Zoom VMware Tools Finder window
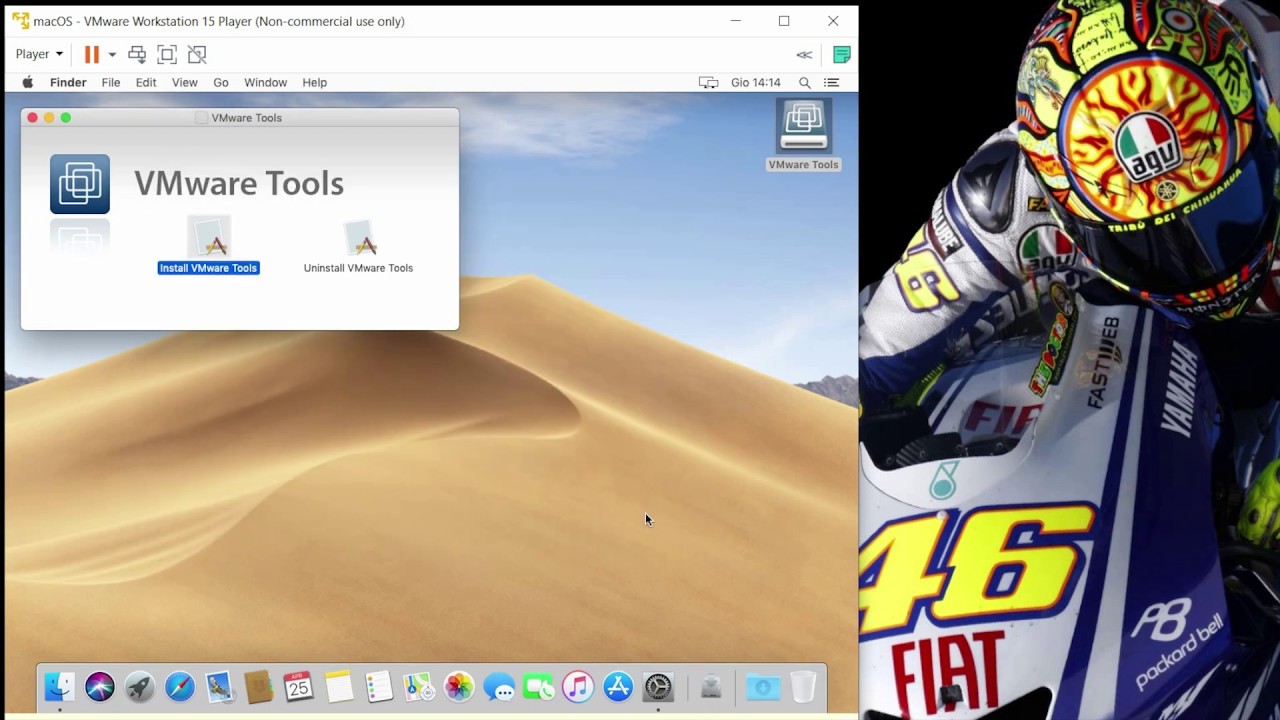The width and height of the screenshot is (1280, 720). tap(66, 118)
